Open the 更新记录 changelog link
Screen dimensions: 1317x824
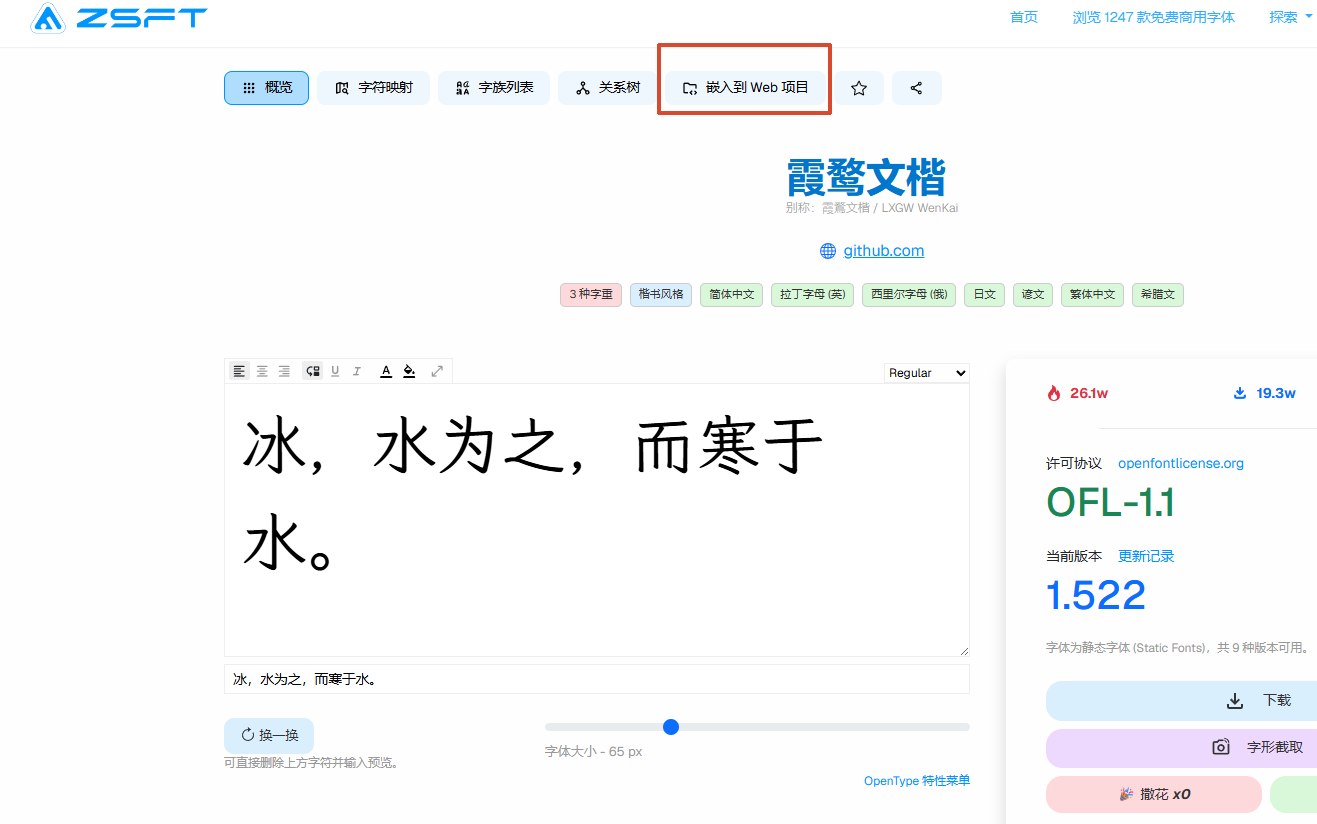tap(1146, 556)
